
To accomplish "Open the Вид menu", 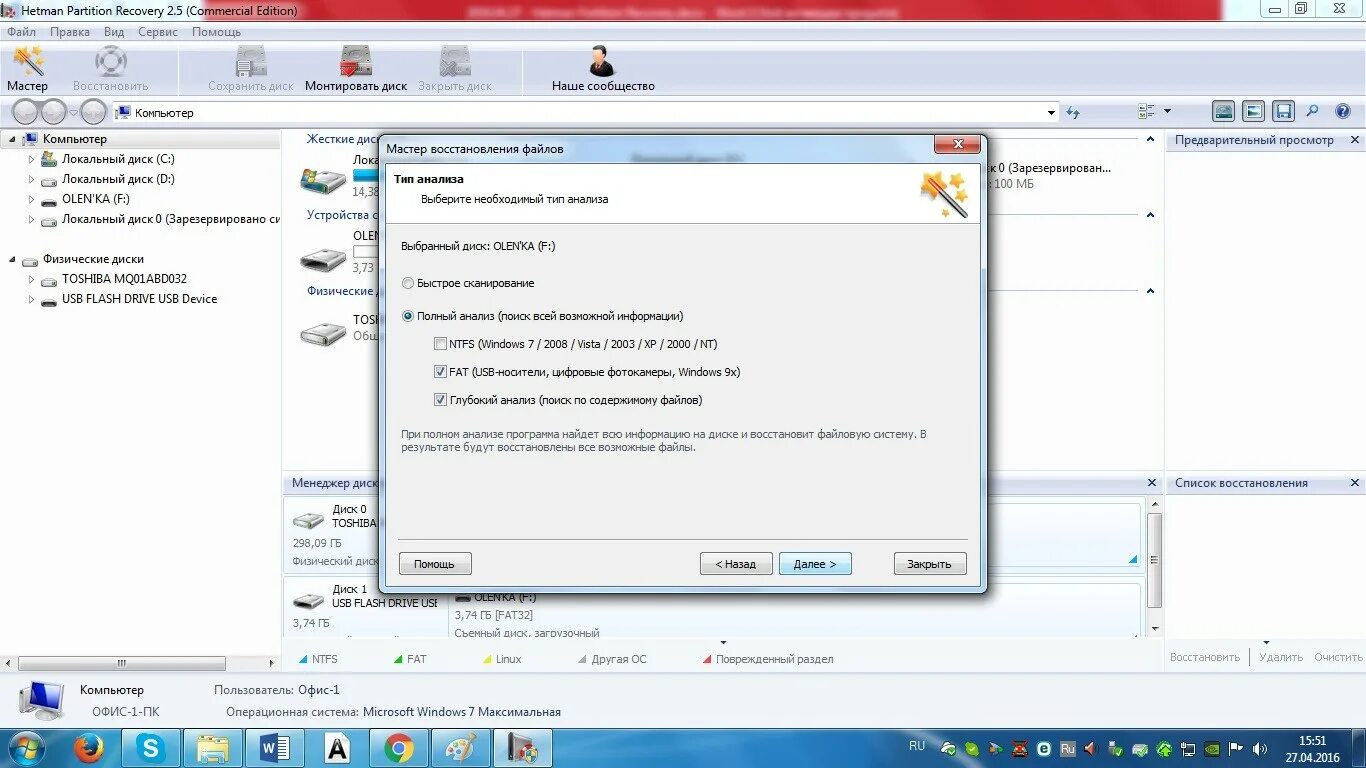I will [114, 32].
